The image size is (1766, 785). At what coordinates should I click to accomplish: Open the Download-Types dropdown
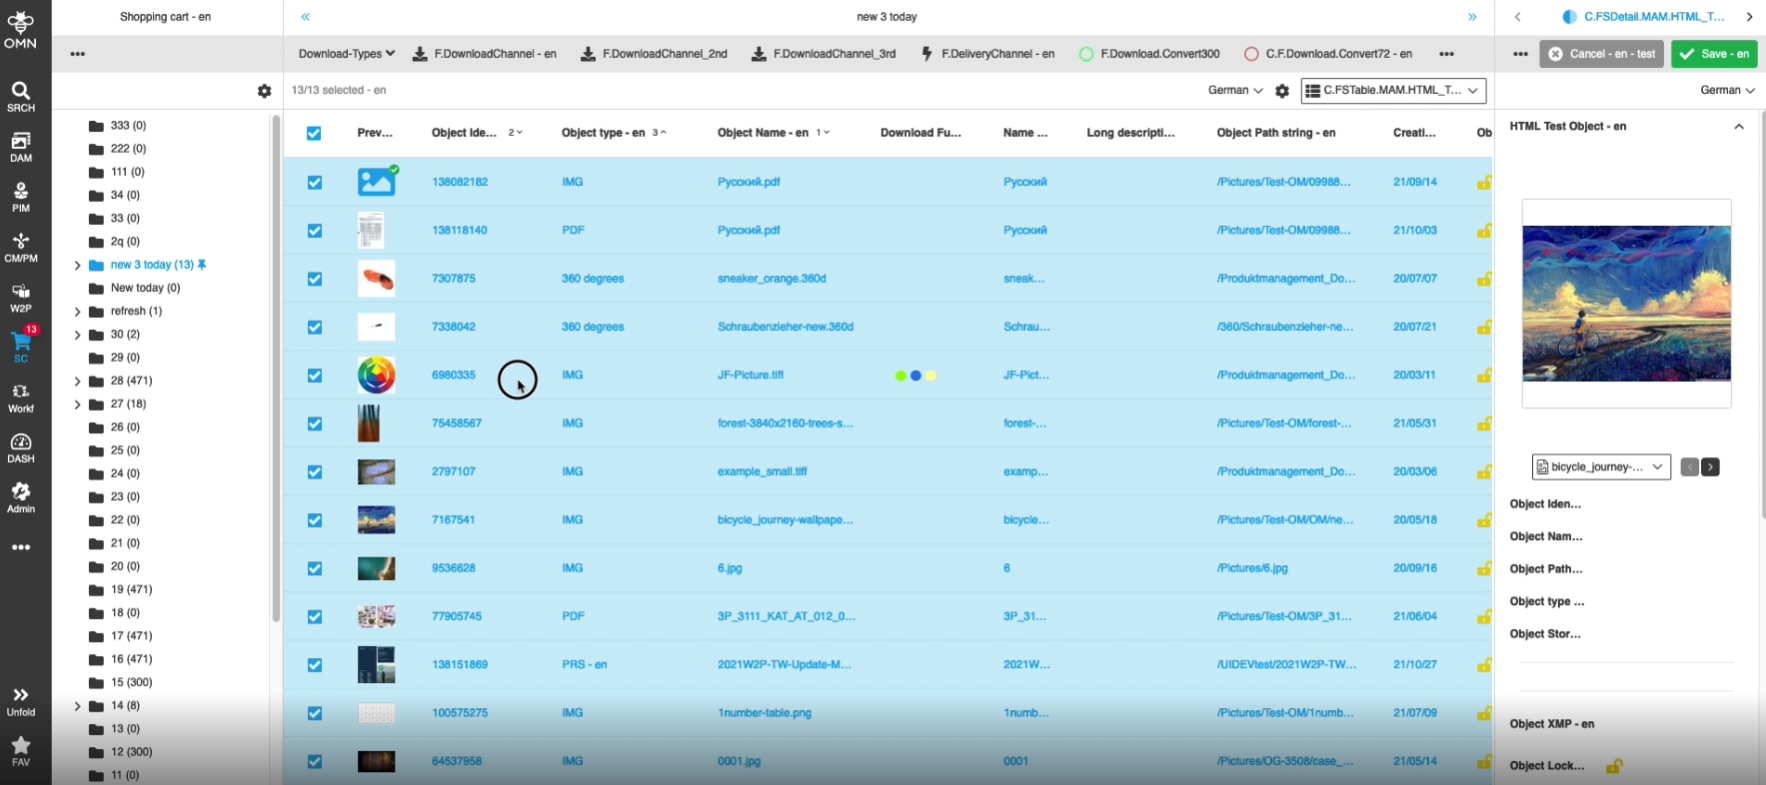click(x=346, y=54)
